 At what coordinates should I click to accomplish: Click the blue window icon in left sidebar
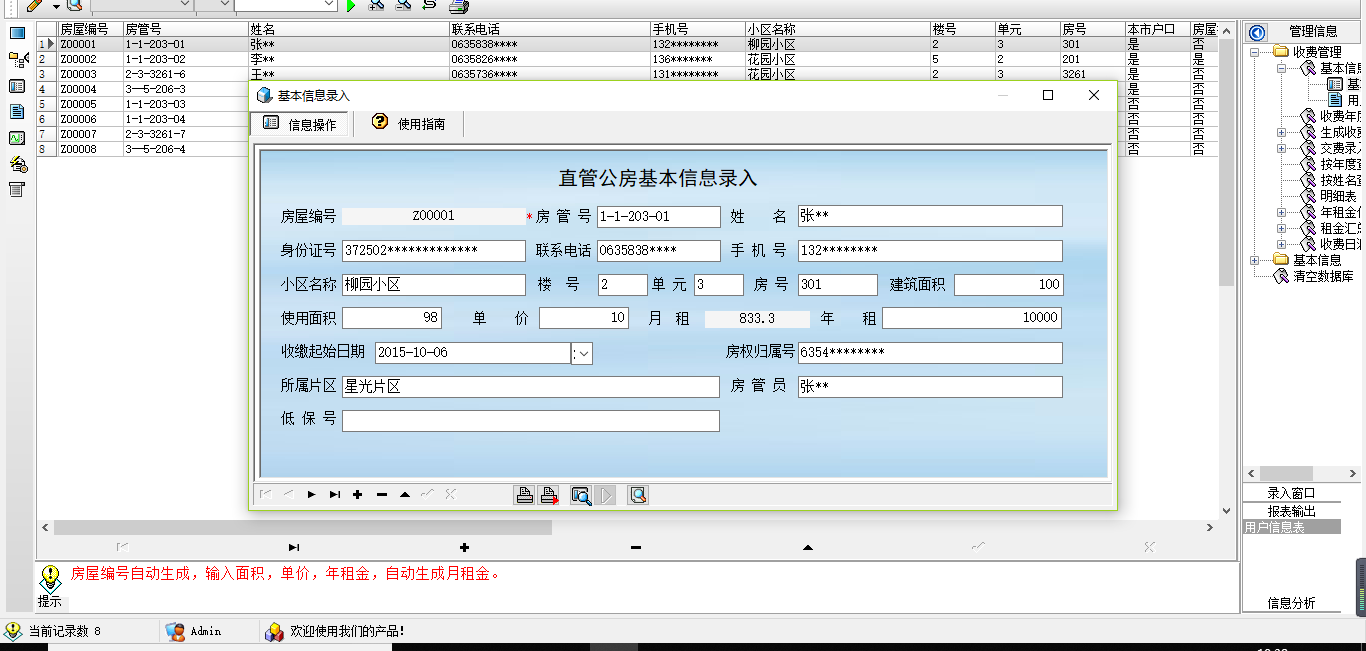[x=17, y=33]
